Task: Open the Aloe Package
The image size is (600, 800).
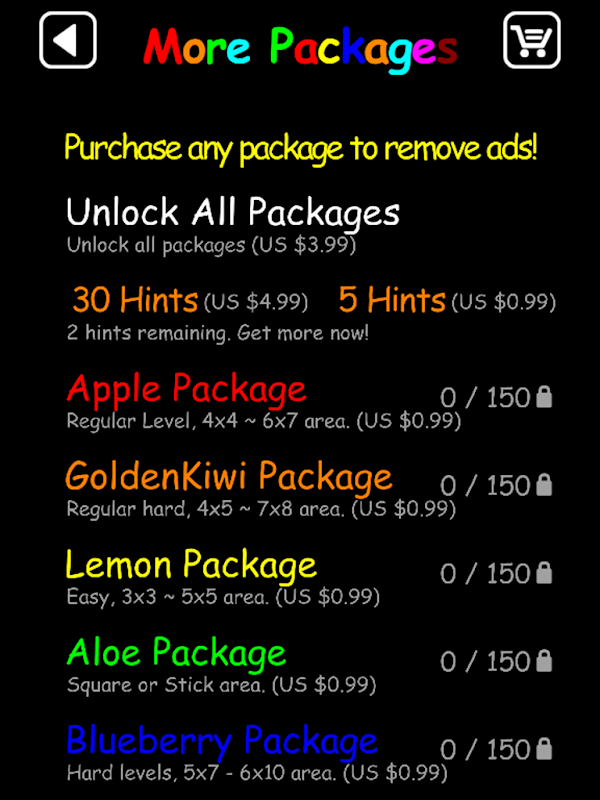Action: (x=177, y=654)
